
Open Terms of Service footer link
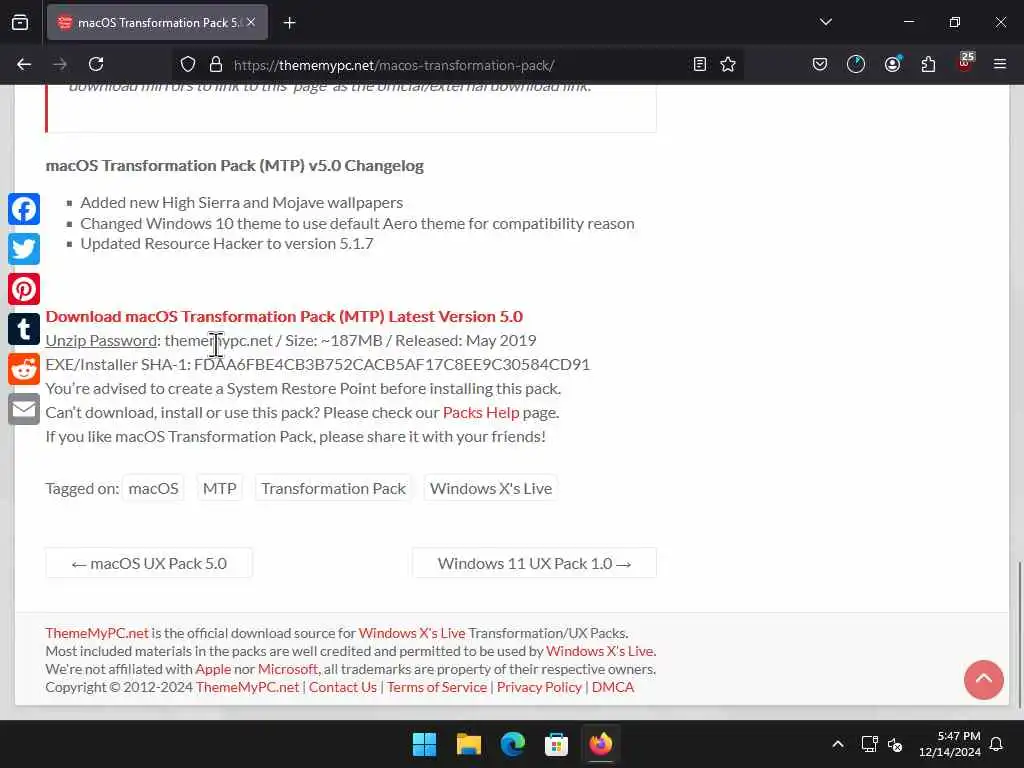pyautogui.click(x=437, y=687)
